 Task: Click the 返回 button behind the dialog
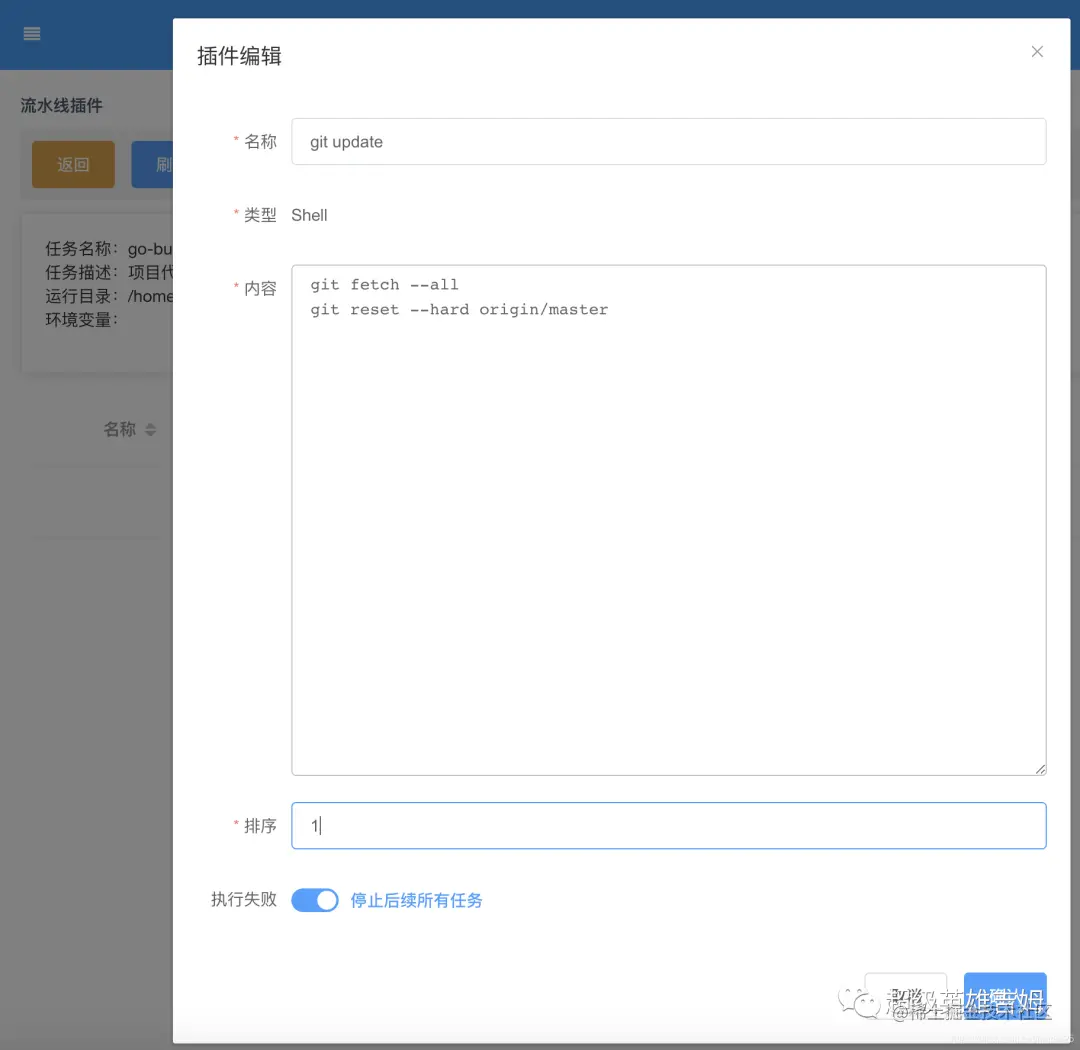point(73,164)
